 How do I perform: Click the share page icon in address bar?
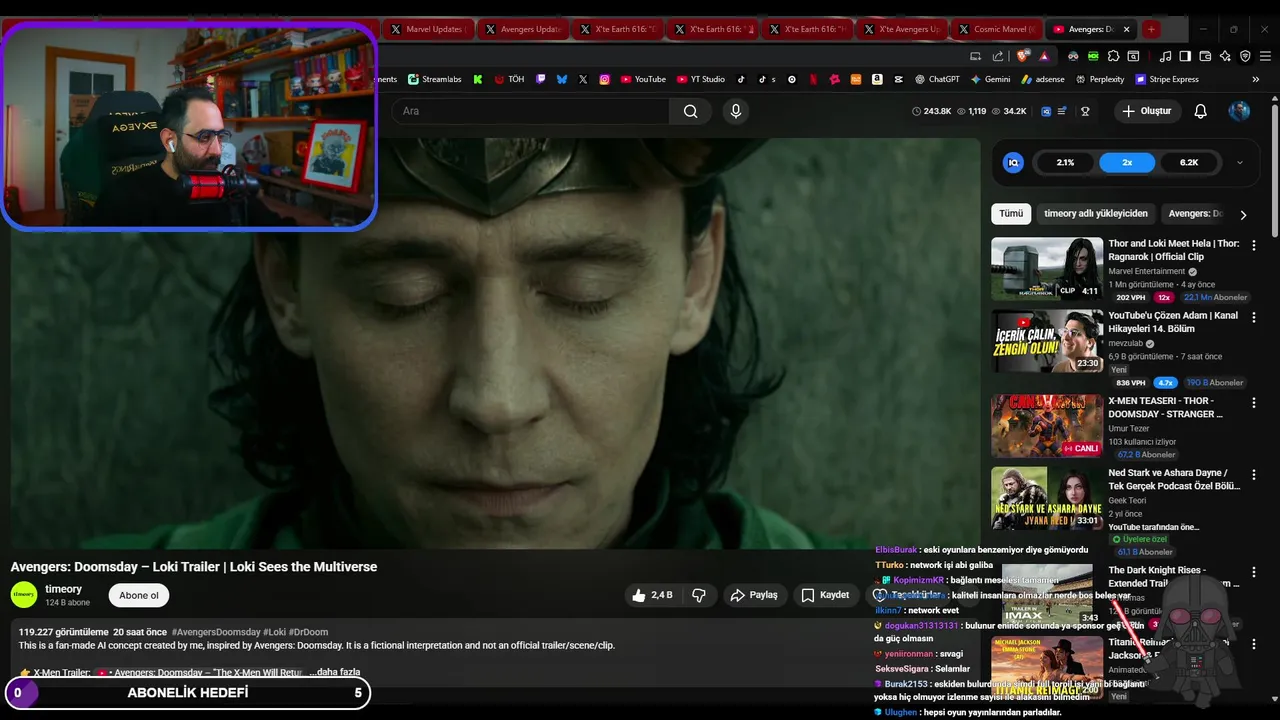(998, 56)
